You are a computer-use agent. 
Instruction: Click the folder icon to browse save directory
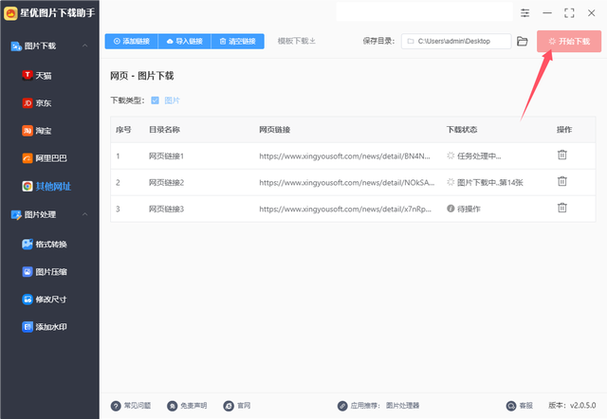coord(522,41)
